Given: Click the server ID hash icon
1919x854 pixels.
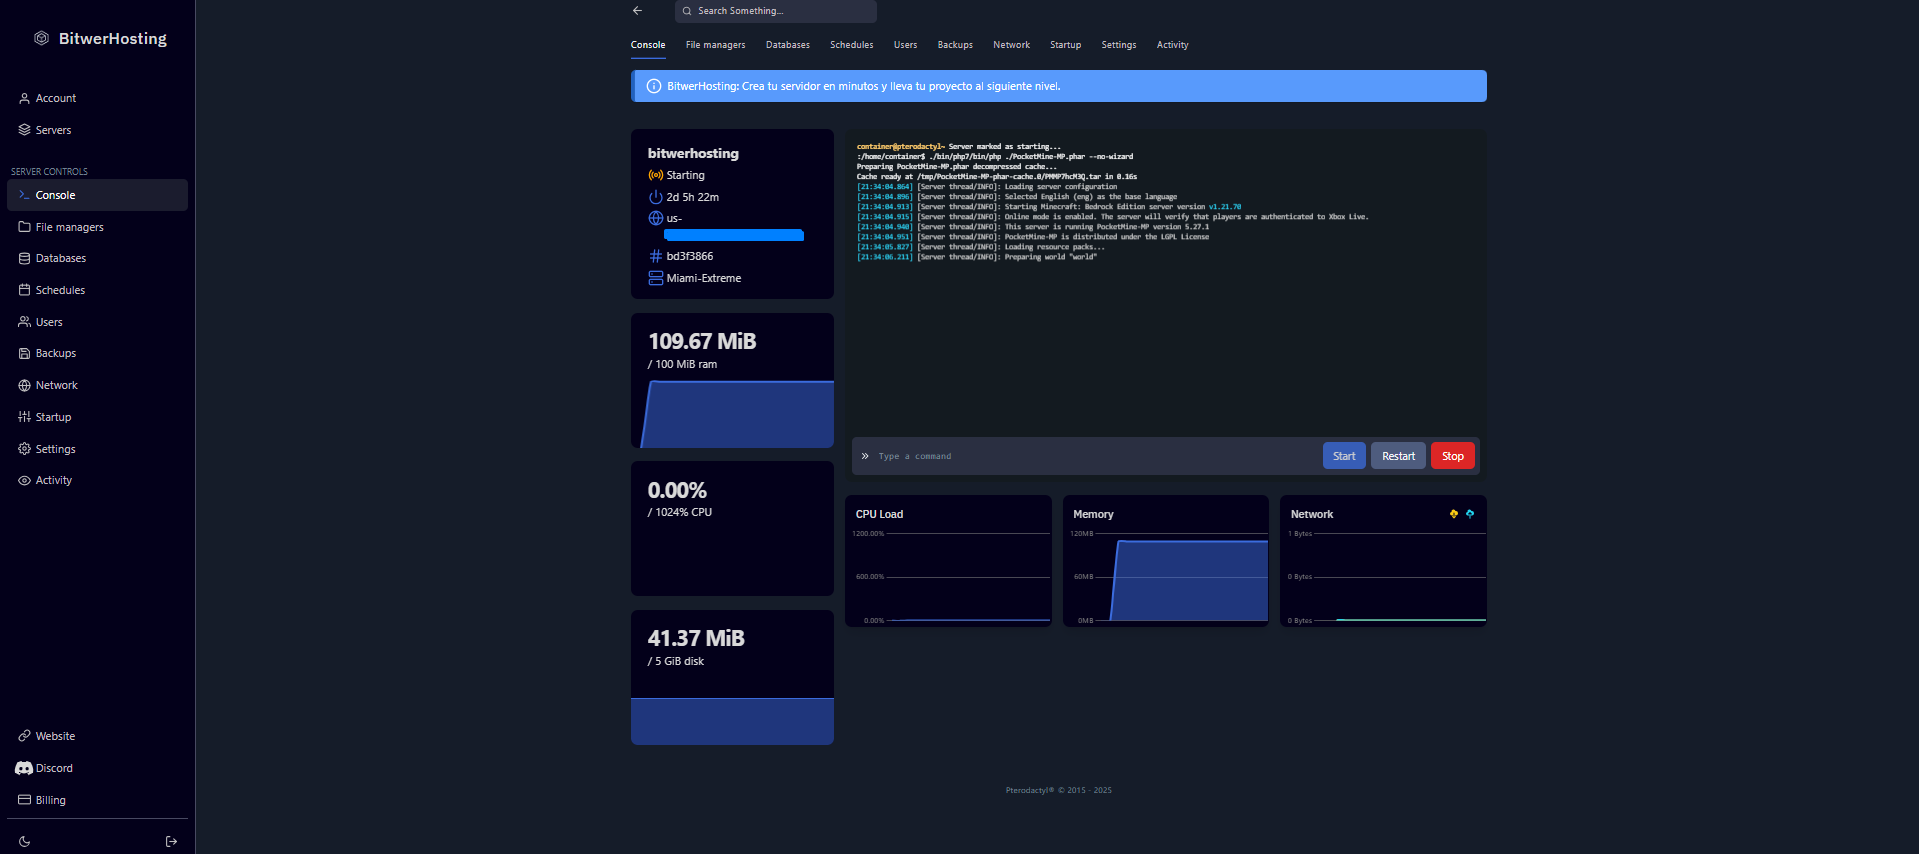Looking at the screenshot, I should [656, 256].
